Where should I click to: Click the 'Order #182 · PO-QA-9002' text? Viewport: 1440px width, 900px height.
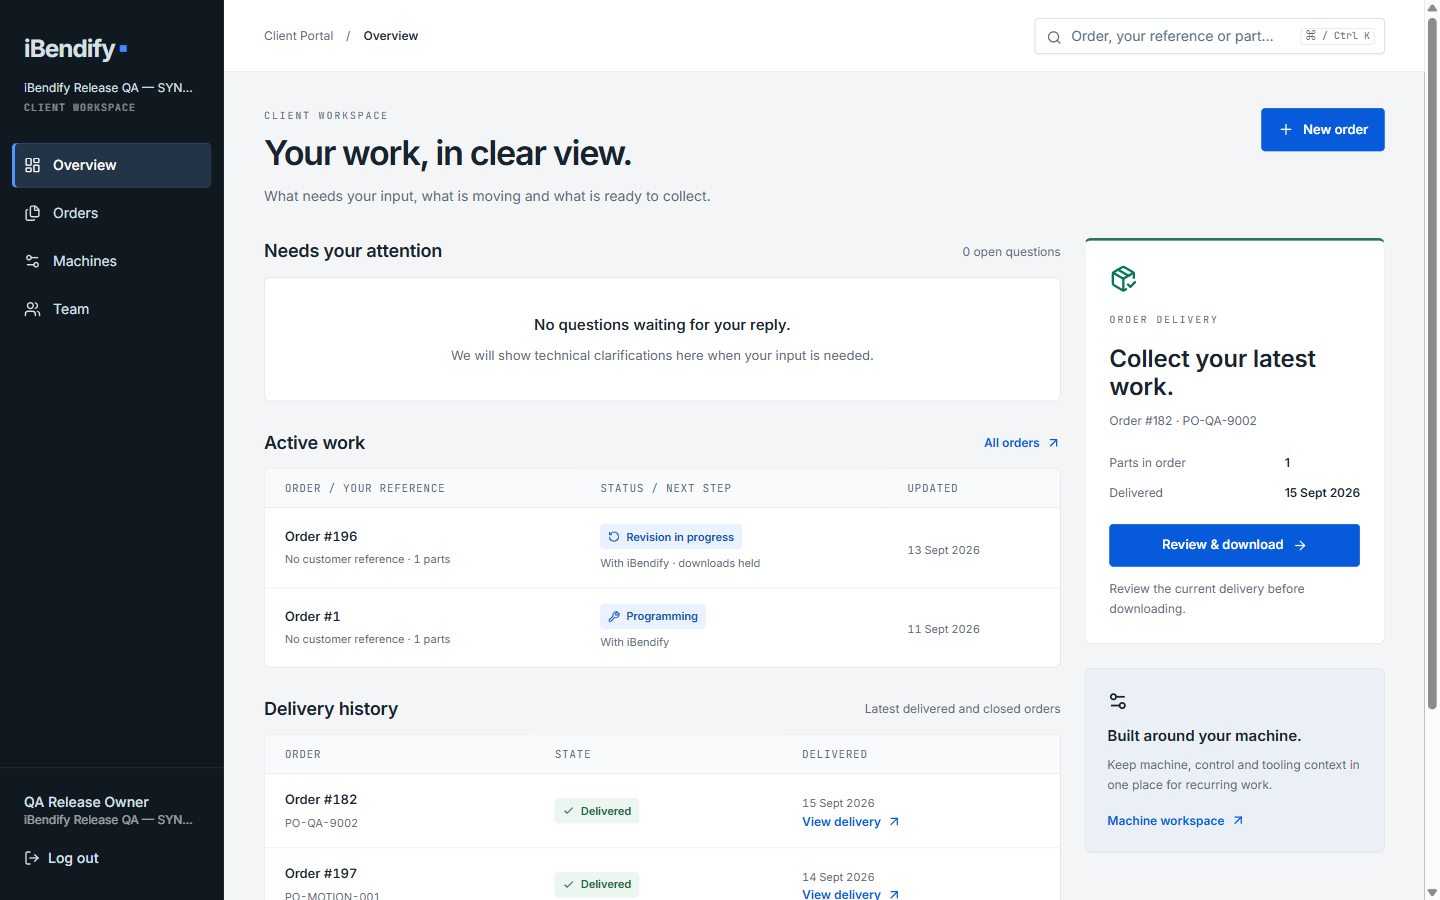point(1183,421)
